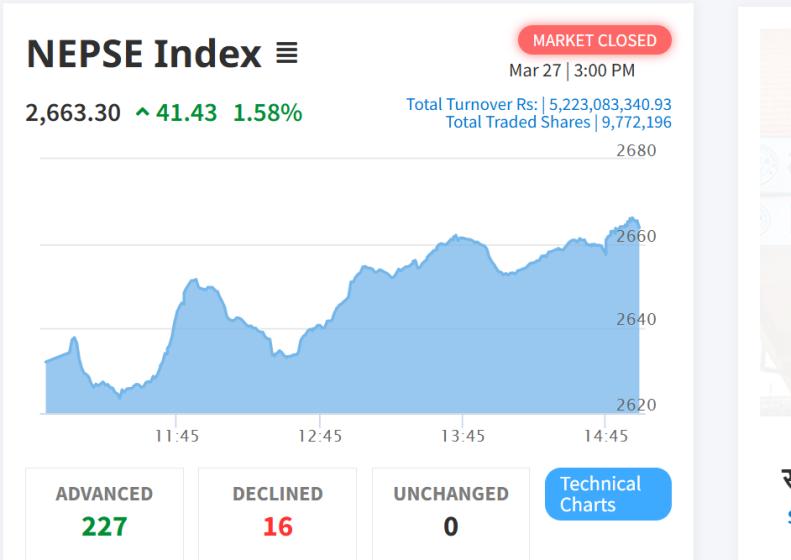Click the 12:45 time marker on chart

tap(321, 436)
